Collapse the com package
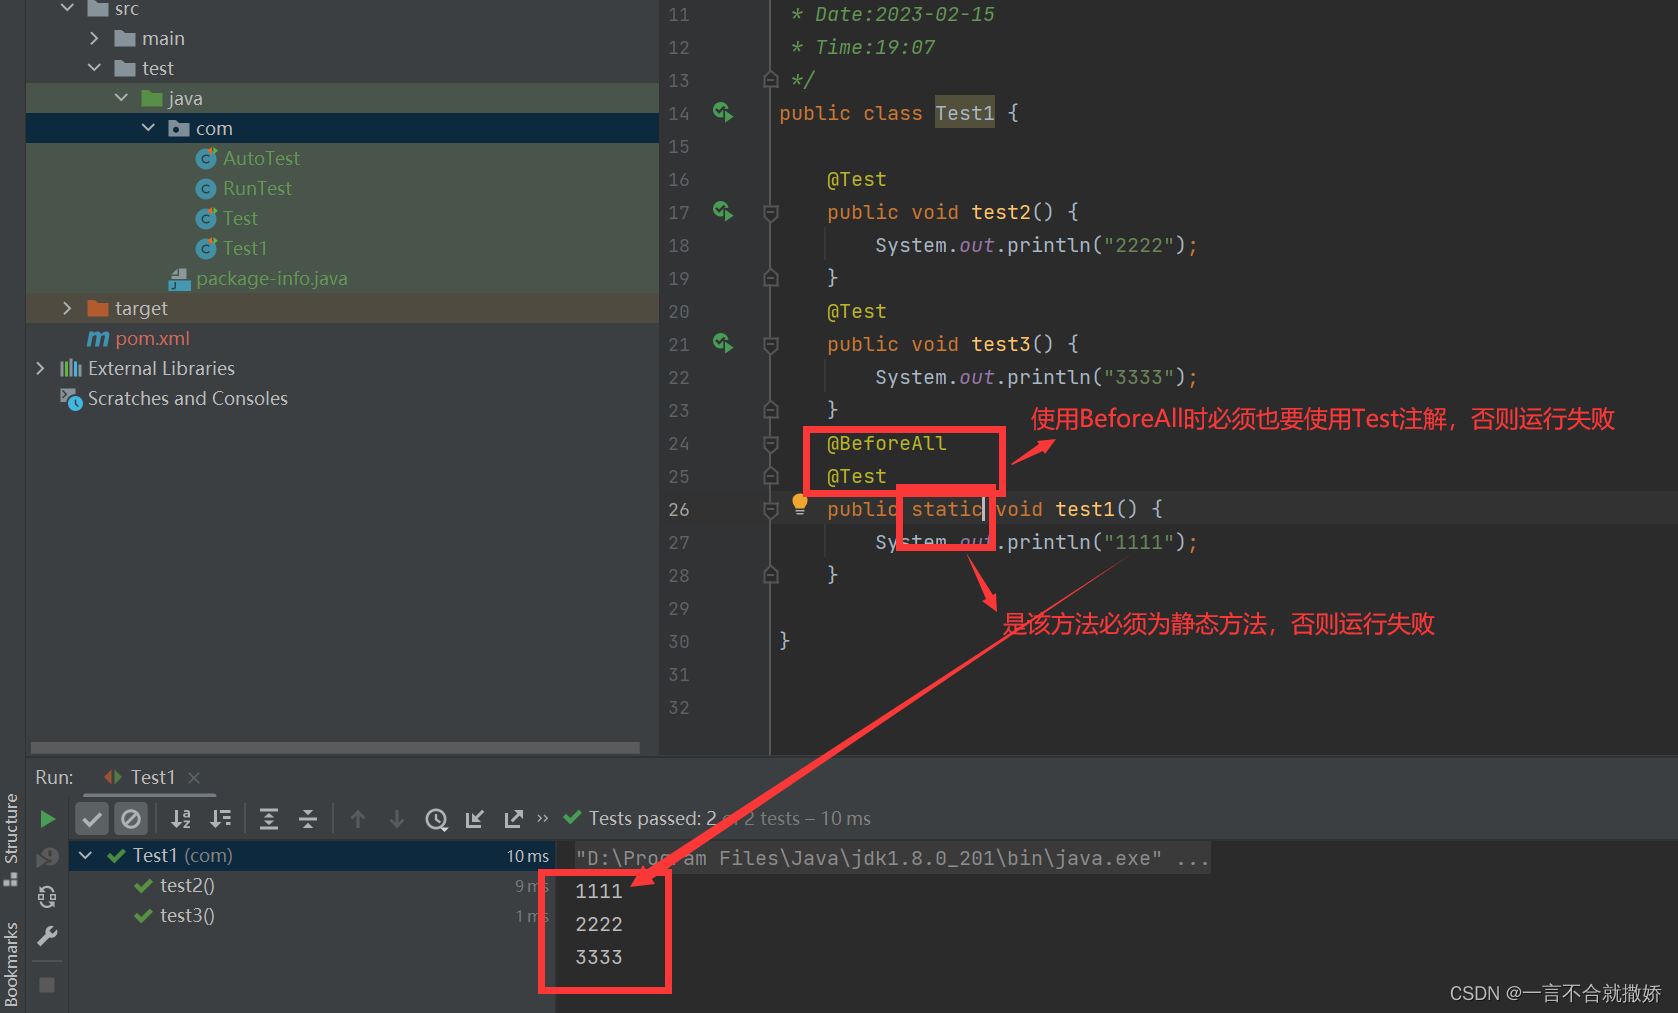This screenshot has height=1013, width=1678. coord(148,128)
